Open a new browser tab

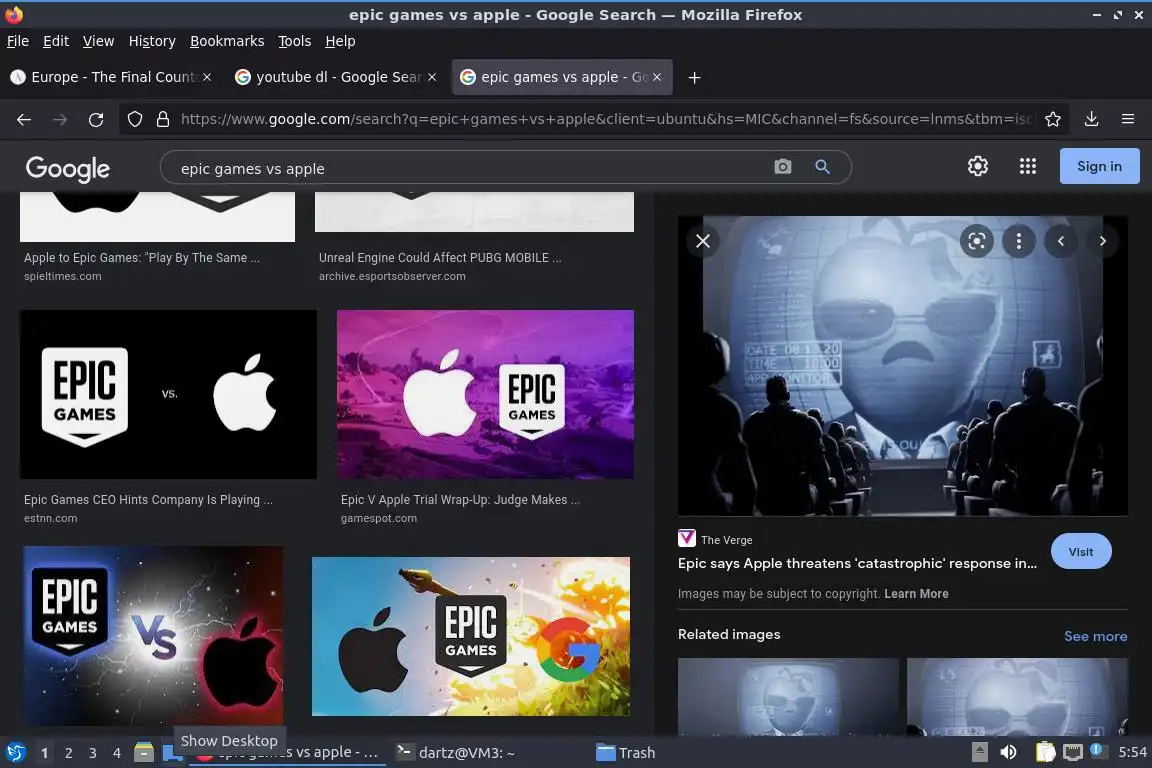pyautogui.click(x=694, y=77)
